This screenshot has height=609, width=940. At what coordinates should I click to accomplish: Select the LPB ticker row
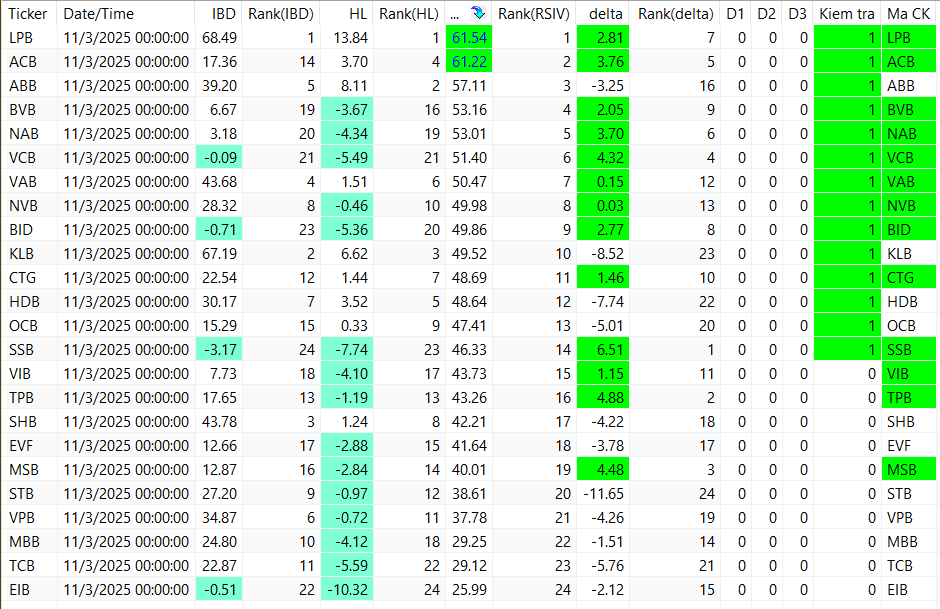(469, 38)
